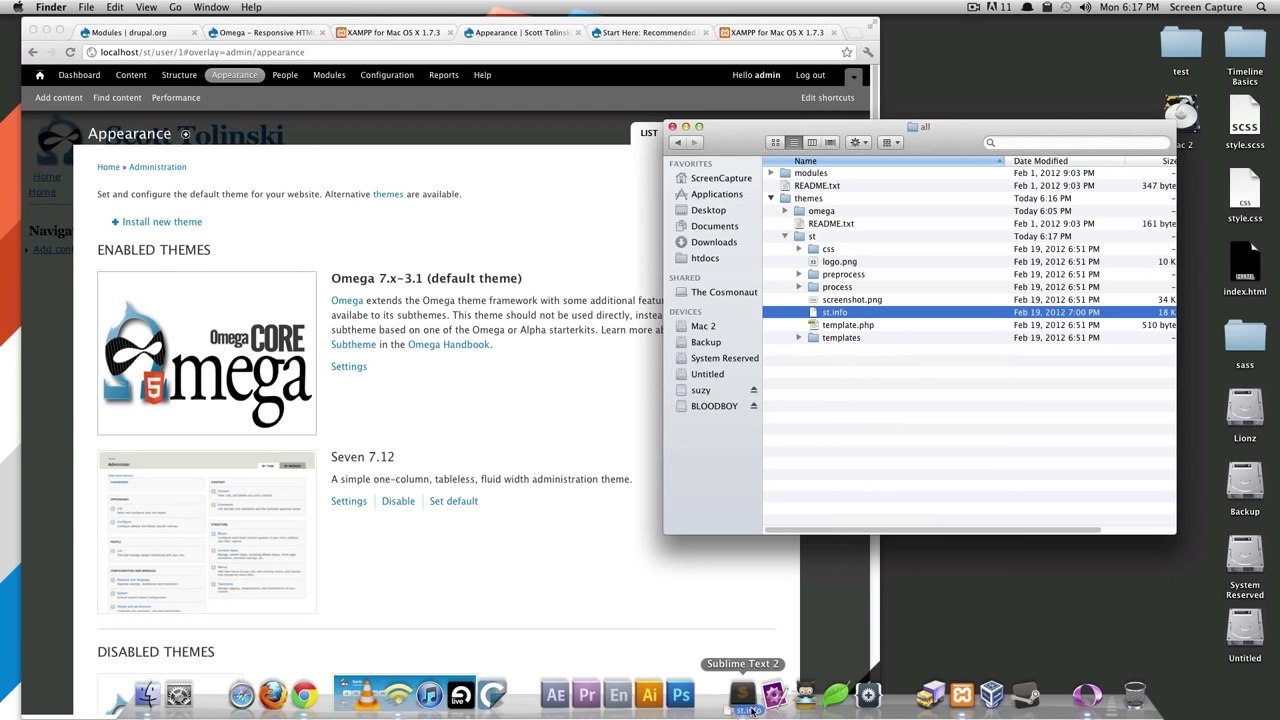
Task: Switch to the Modules drupal.org tab
Action: click(x=137, y=32)
